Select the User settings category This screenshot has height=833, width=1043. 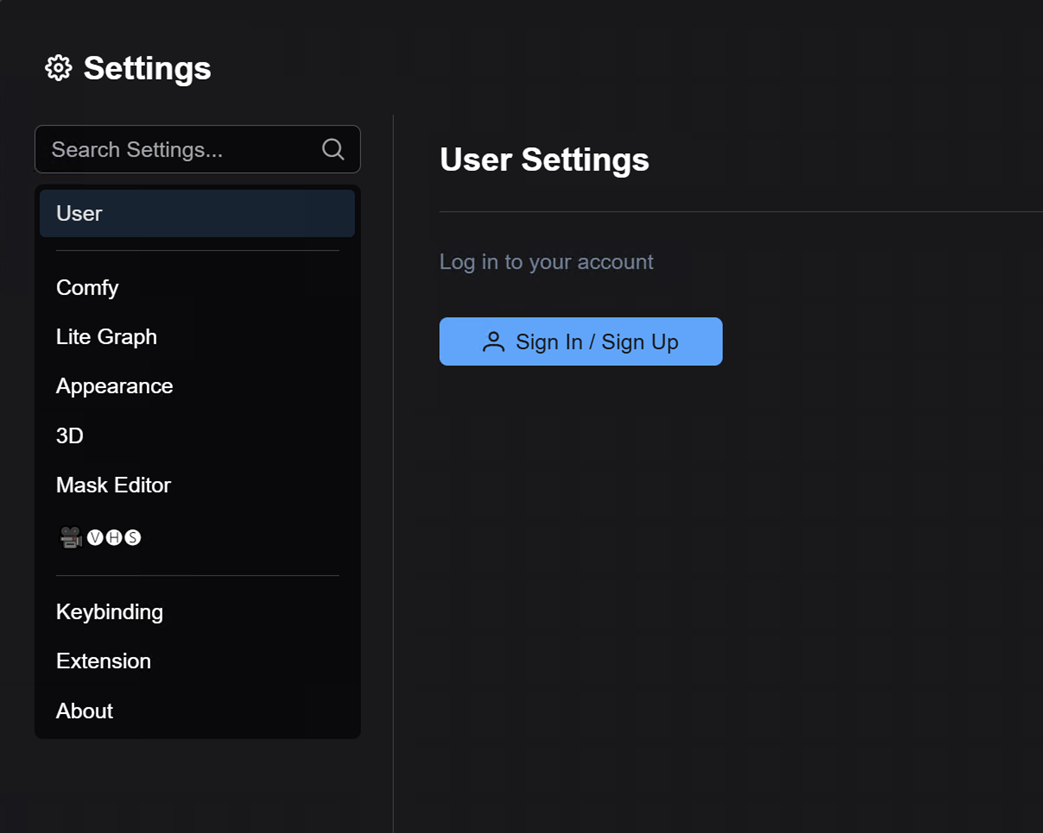(x=198, y=214)
